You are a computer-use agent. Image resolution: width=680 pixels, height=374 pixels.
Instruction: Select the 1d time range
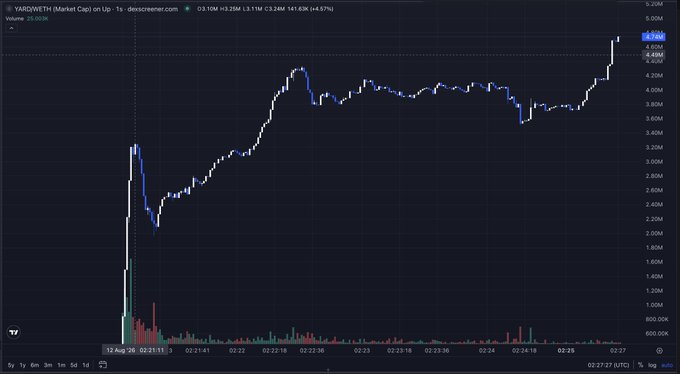pyautogui.click(x=86, y=365)
